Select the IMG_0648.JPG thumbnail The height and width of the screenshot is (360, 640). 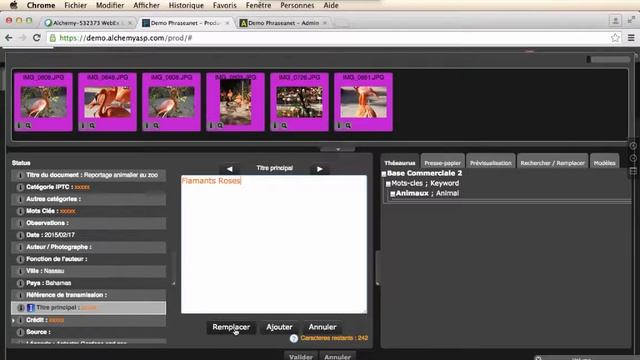tap(107, 102)
